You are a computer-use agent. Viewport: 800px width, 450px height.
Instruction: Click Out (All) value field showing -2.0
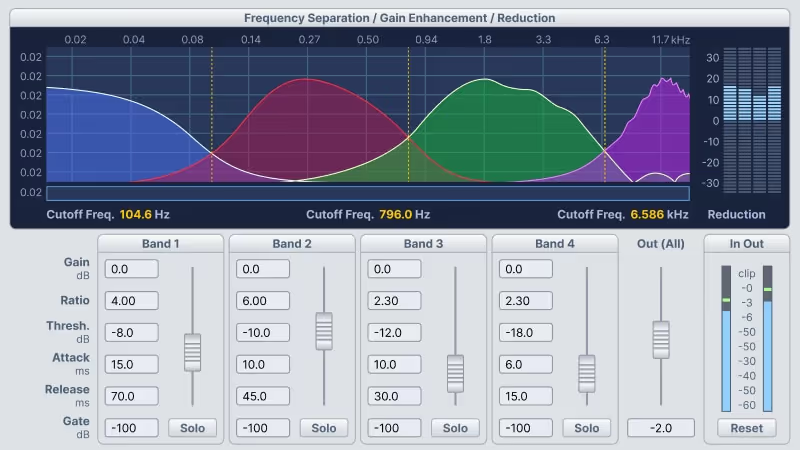(x=661, y=428)
